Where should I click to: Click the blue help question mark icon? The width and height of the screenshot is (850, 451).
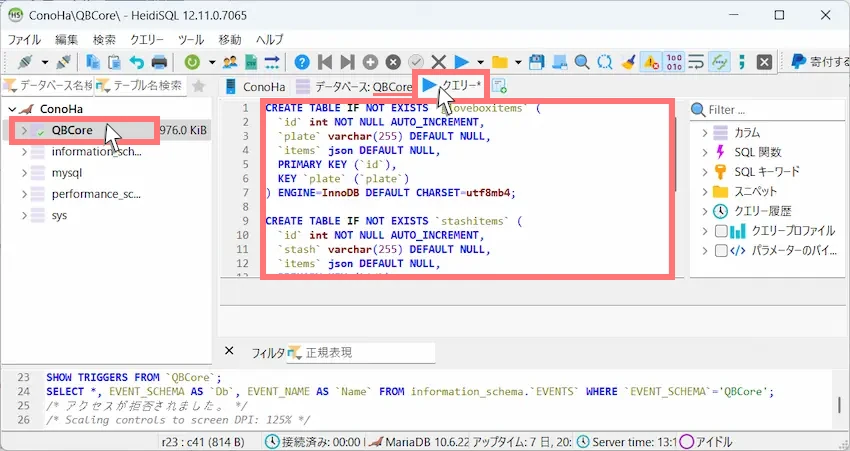[x=302, y=62]
